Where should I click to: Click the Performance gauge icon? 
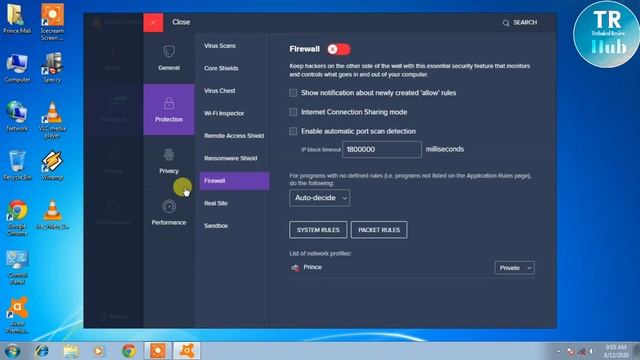(169, 206)
